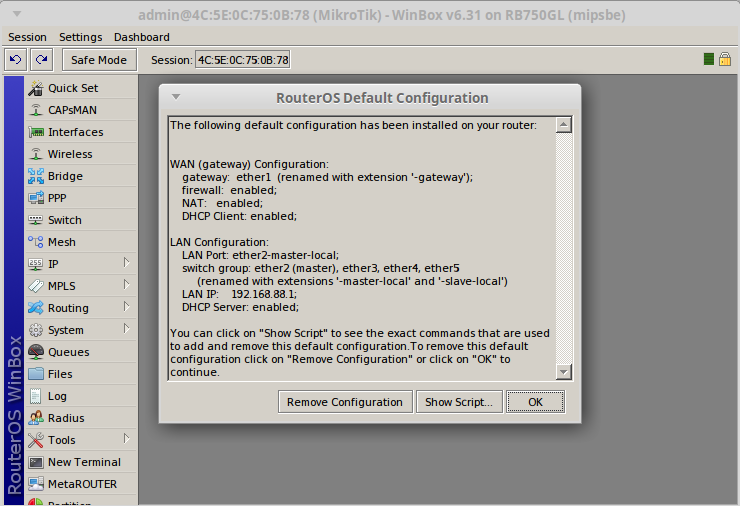The width and height of the screenshot is (740, 506).
Task: Open the Session menu
Action: 27,37
